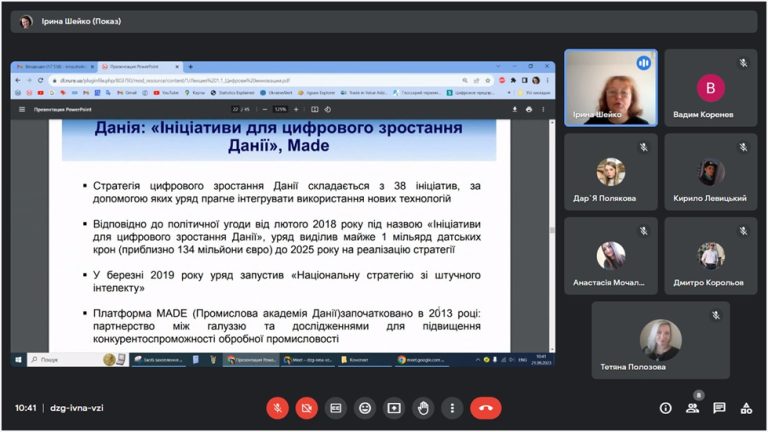Click presenter name Ірина Шейко (Показ)
Screen dimensions: 768x432
coord(81,21)
